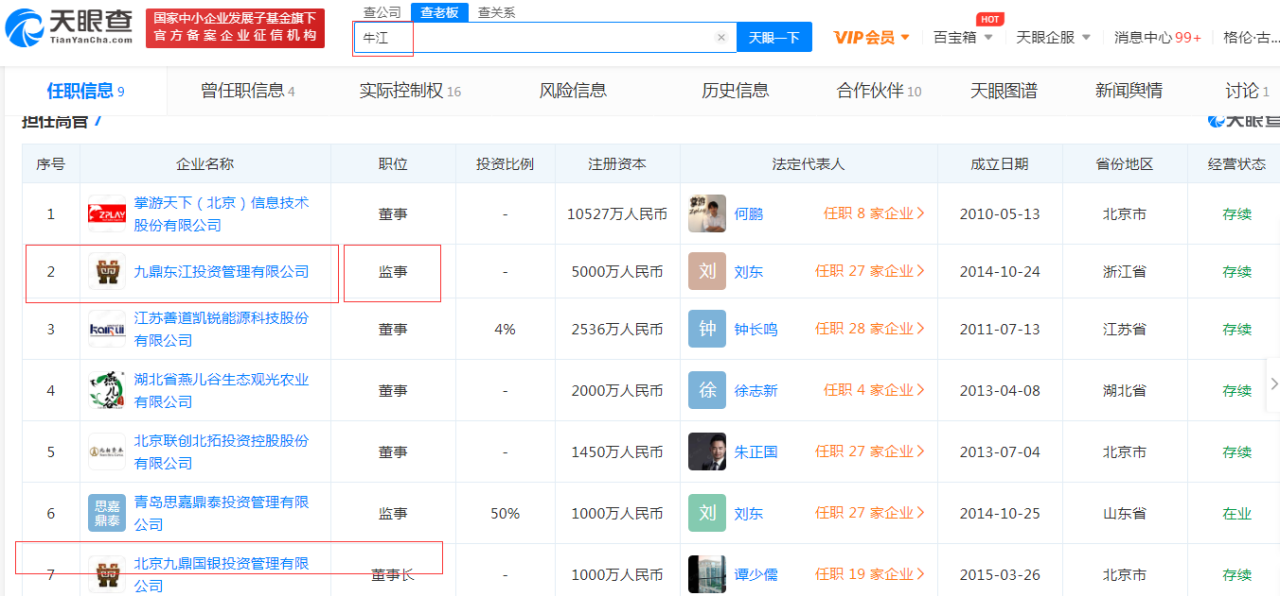This screenshot has width=1280, height=596.
Task: Click 何鹏's avatar photo
Action: point(707,213)
